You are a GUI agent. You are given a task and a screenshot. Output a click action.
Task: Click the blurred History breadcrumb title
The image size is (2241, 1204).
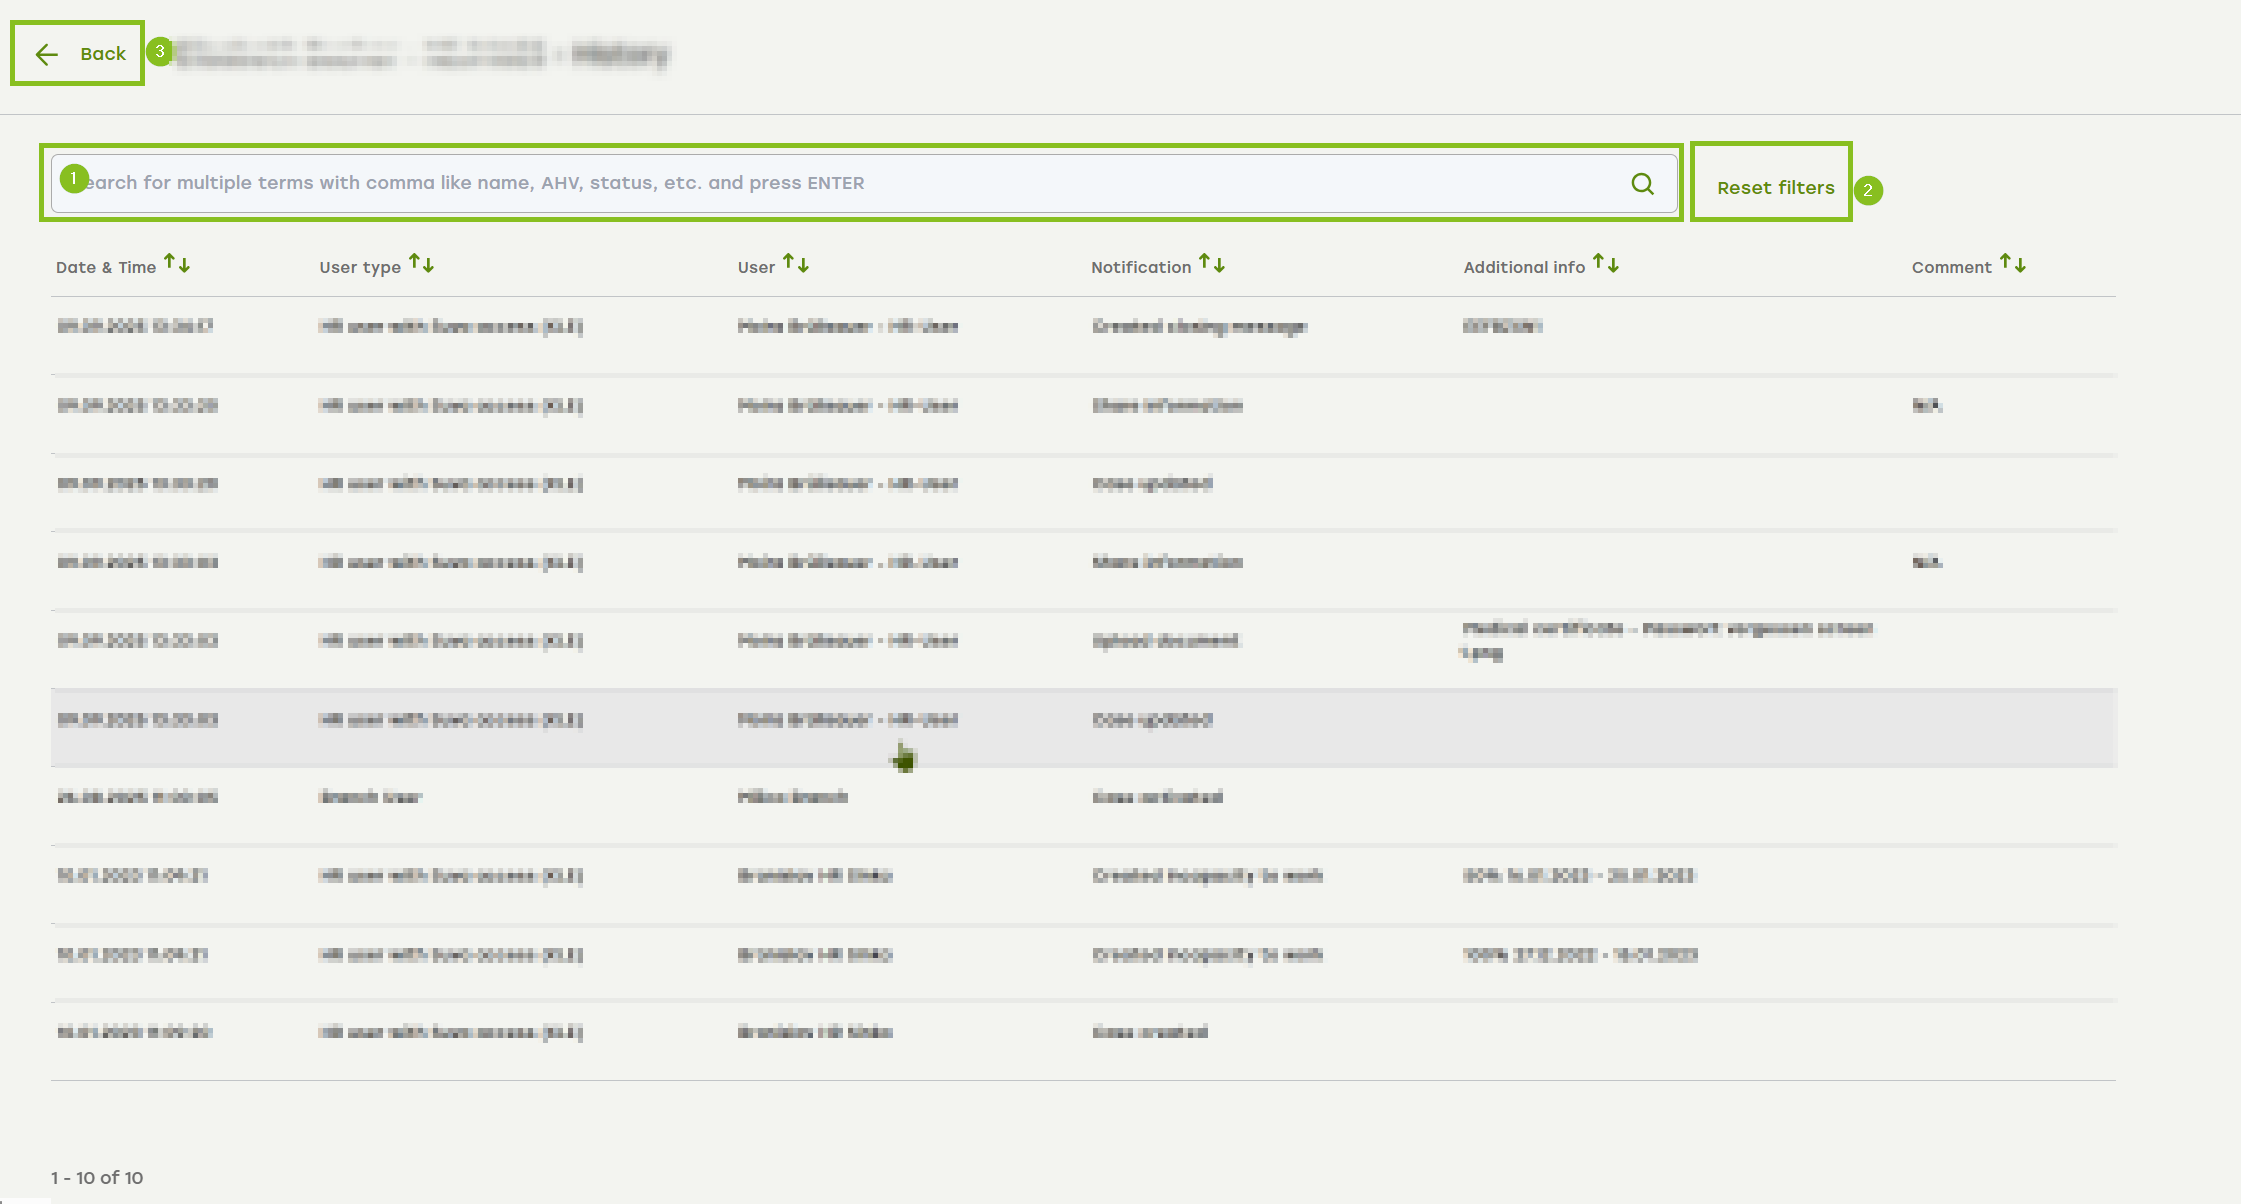coord(621,54)
